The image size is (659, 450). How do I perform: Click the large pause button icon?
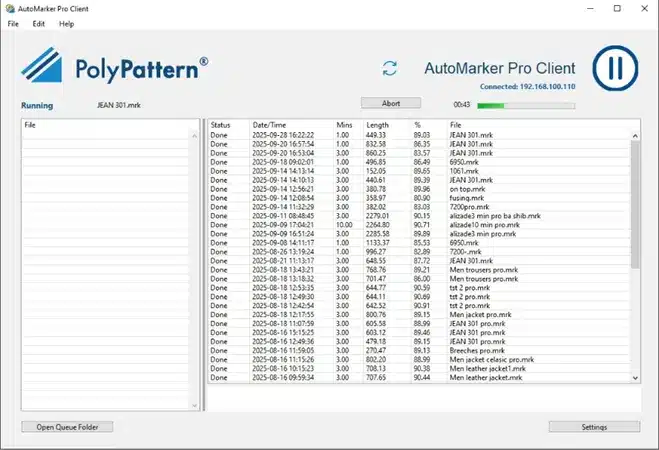pyautogui.click(x=615, y=68)
